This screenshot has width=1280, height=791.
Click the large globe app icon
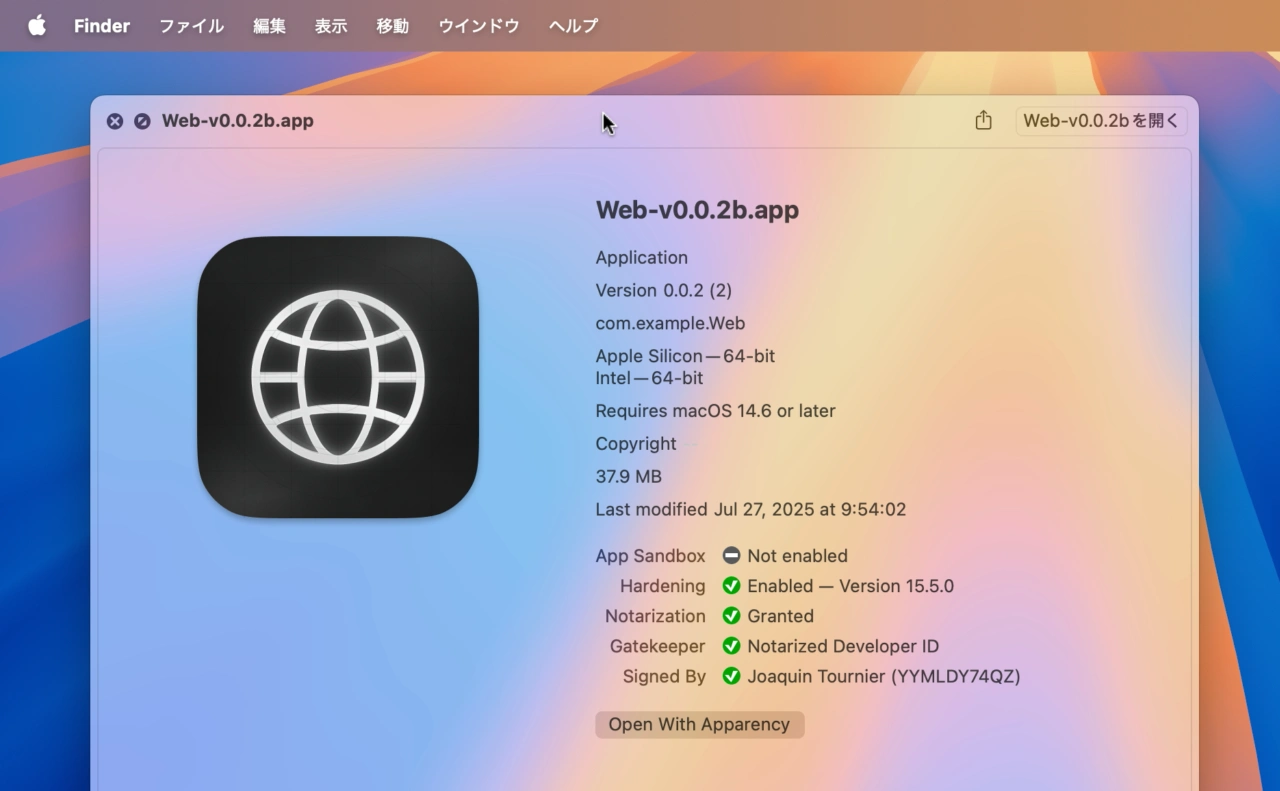pyautogui.click(x=338, y=377)
